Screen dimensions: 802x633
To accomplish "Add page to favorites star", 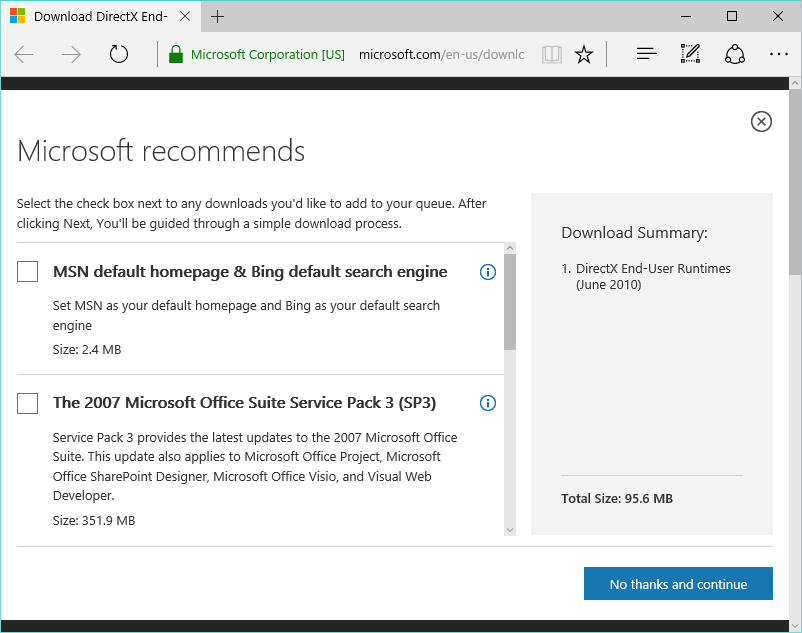I will click(584, 54).
